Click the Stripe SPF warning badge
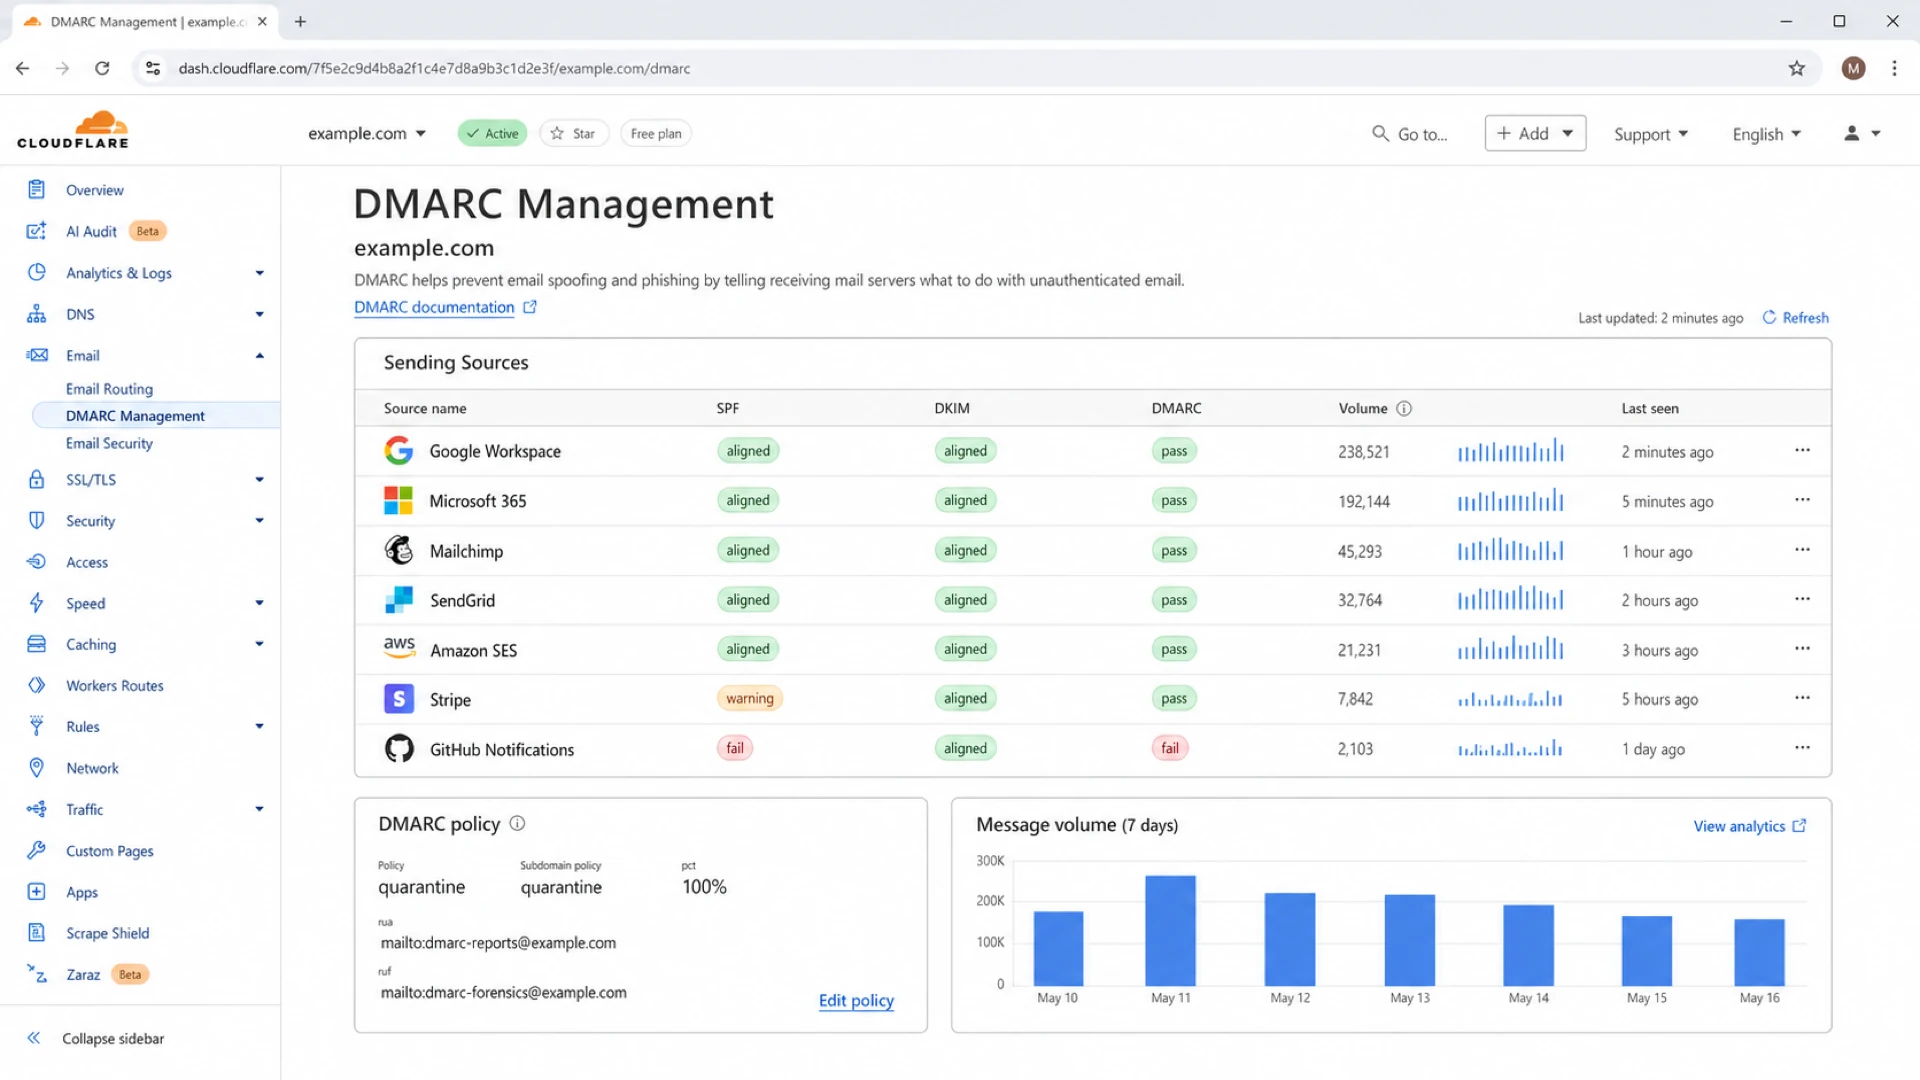 tap(749, 698)
